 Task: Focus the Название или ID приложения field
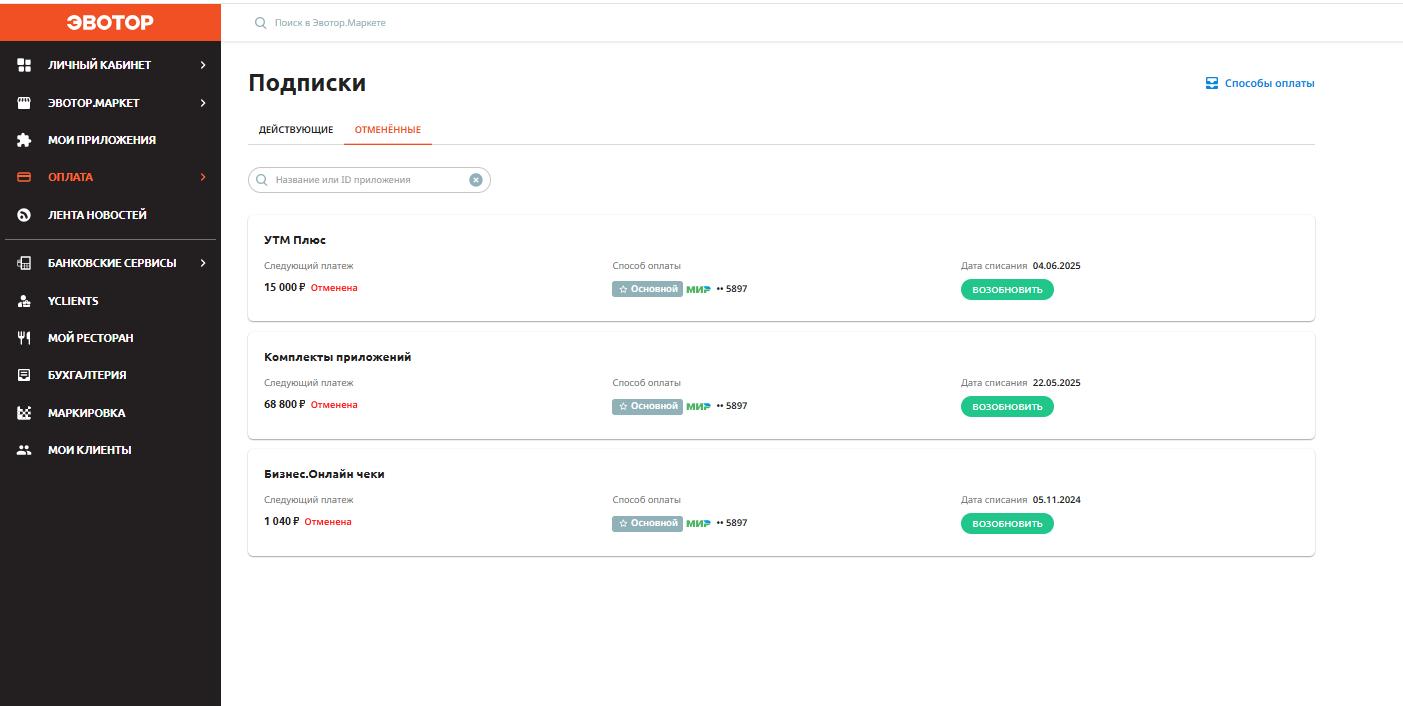point(369,180)
